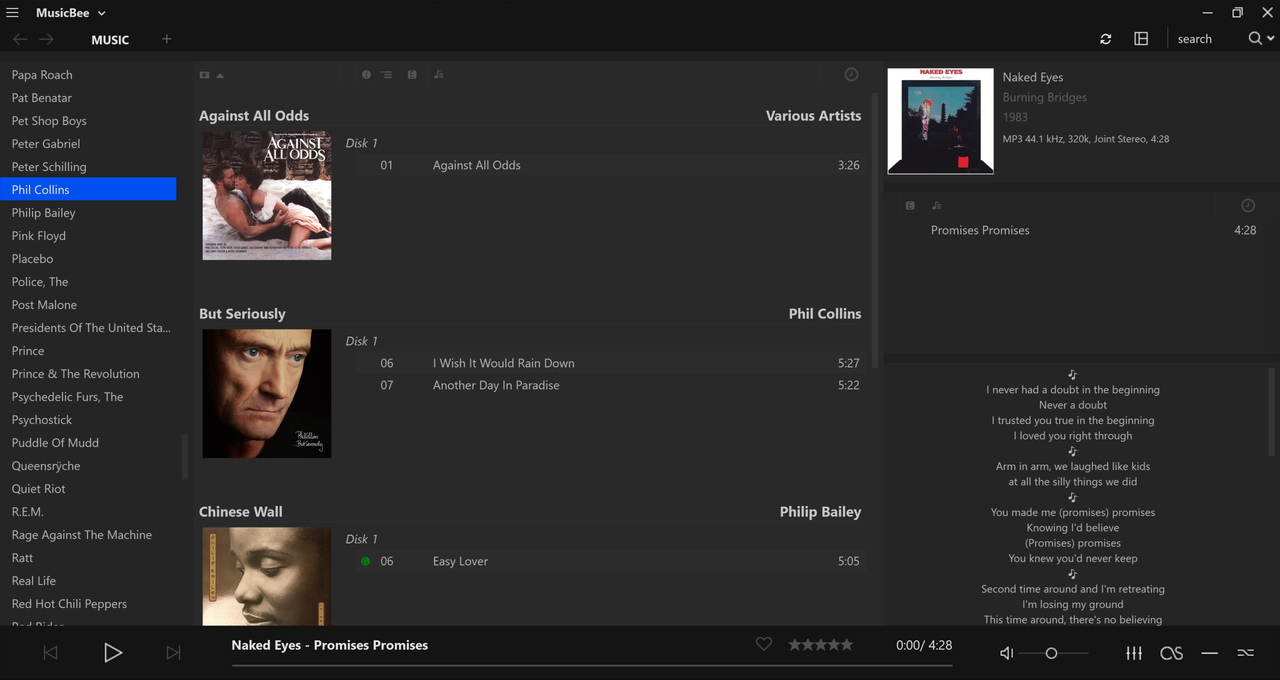
Task: Toggle the shuffle icon
Action: coord(1245,653)
